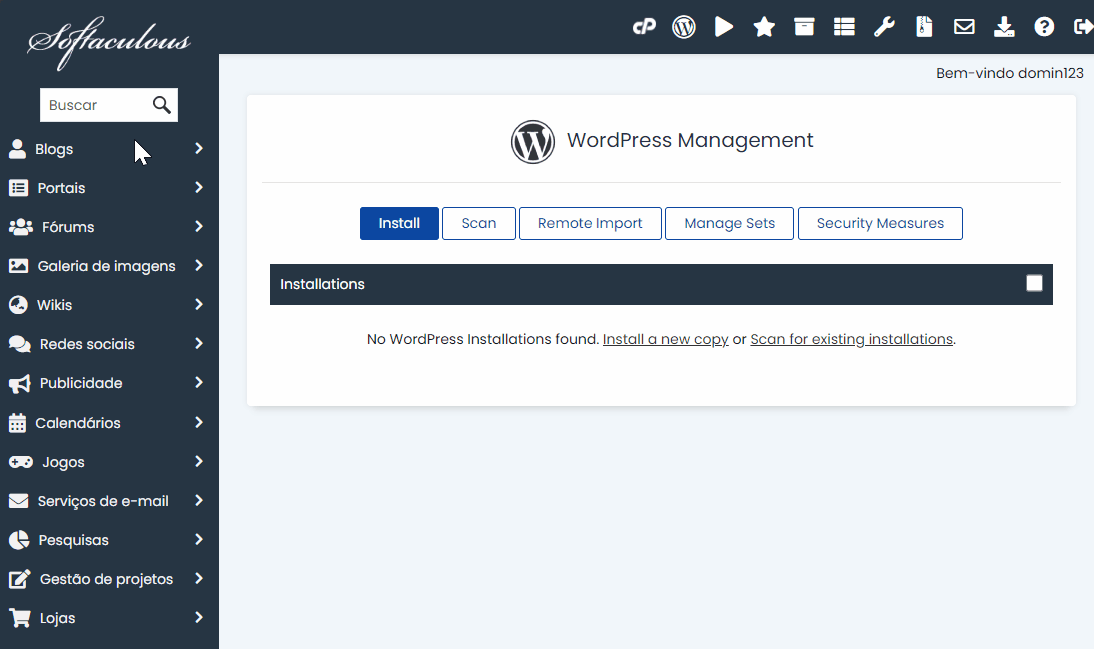Click the Fóruns people icon
1094x649 pixels.
21,227
